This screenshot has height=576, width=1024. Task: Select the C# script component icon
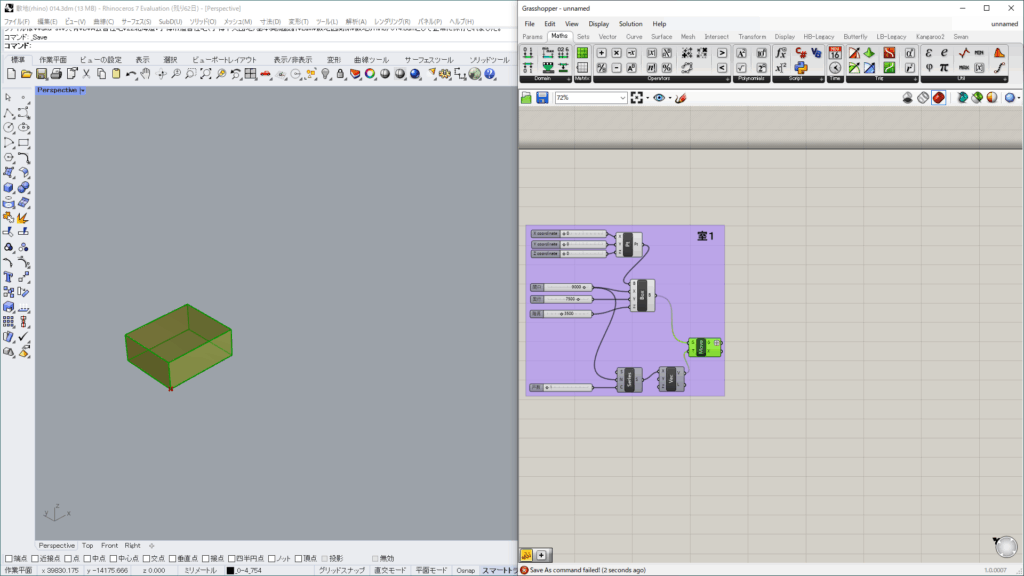(x=801, y=52)
